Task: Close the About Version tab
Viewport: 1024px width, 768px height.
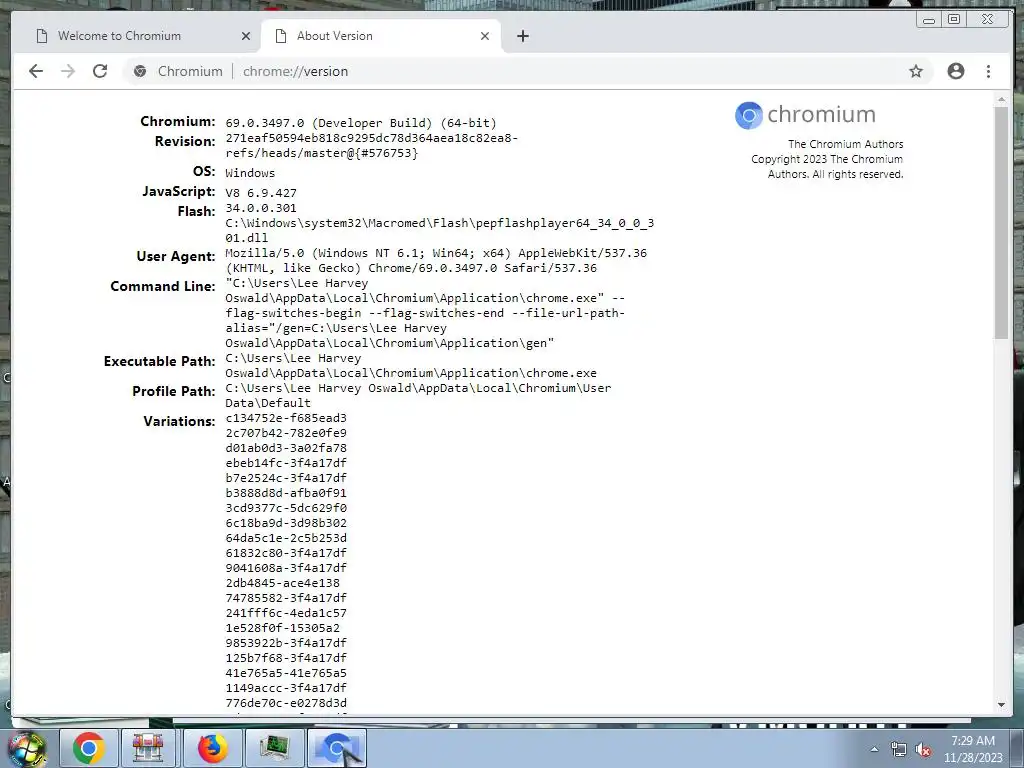Action: pos(485,36)
